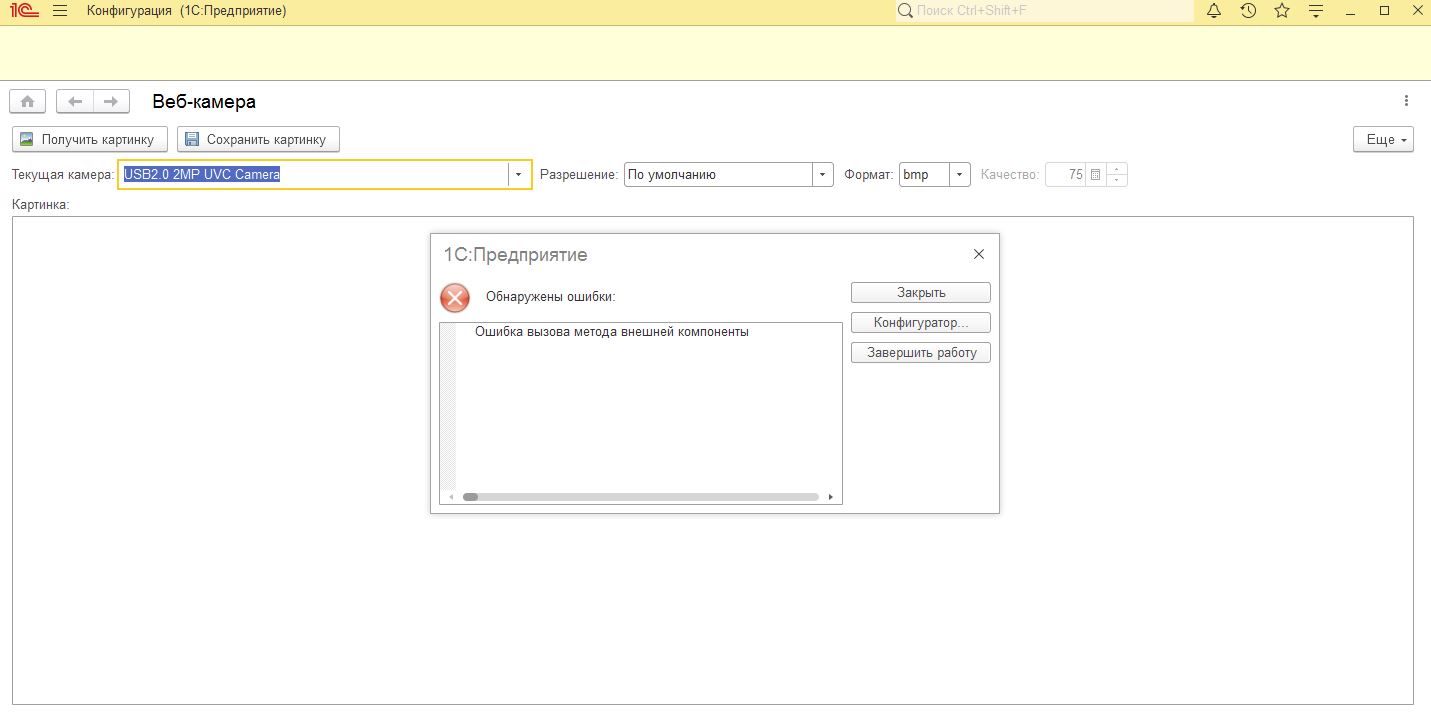Viewport: 1431px width, 718px height.
Task: Click the search field Поиск Ctrl+Shift+F
Action: pyautogui.click(x=1043, y=11)
